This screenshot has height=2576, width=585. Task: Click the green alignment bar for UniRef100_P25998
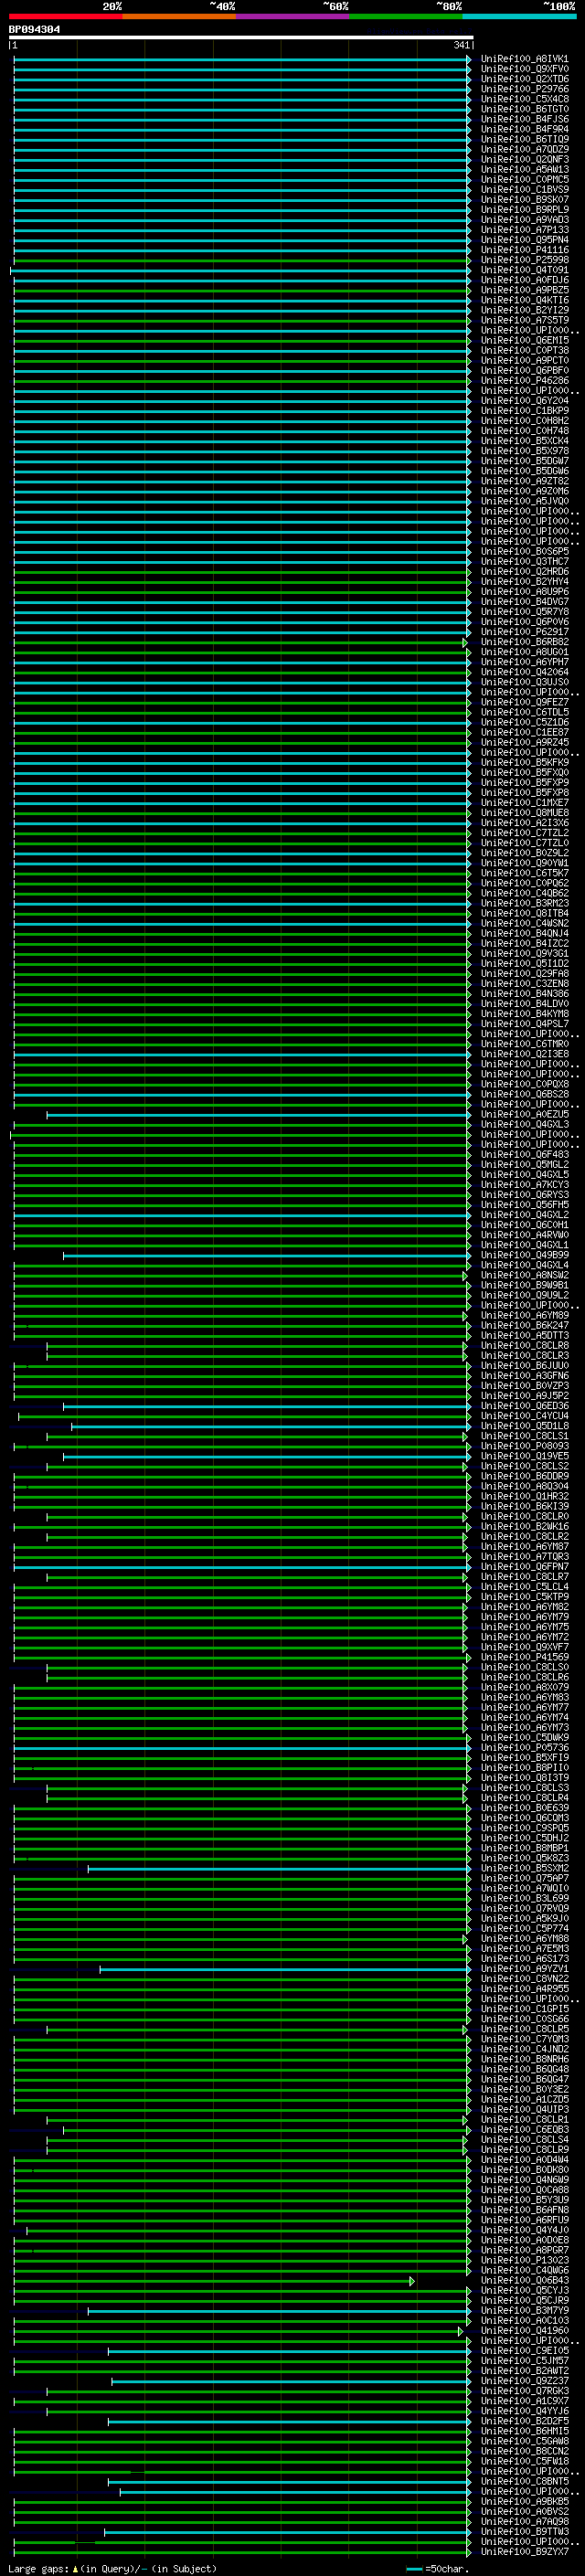[x=242, y=260]
